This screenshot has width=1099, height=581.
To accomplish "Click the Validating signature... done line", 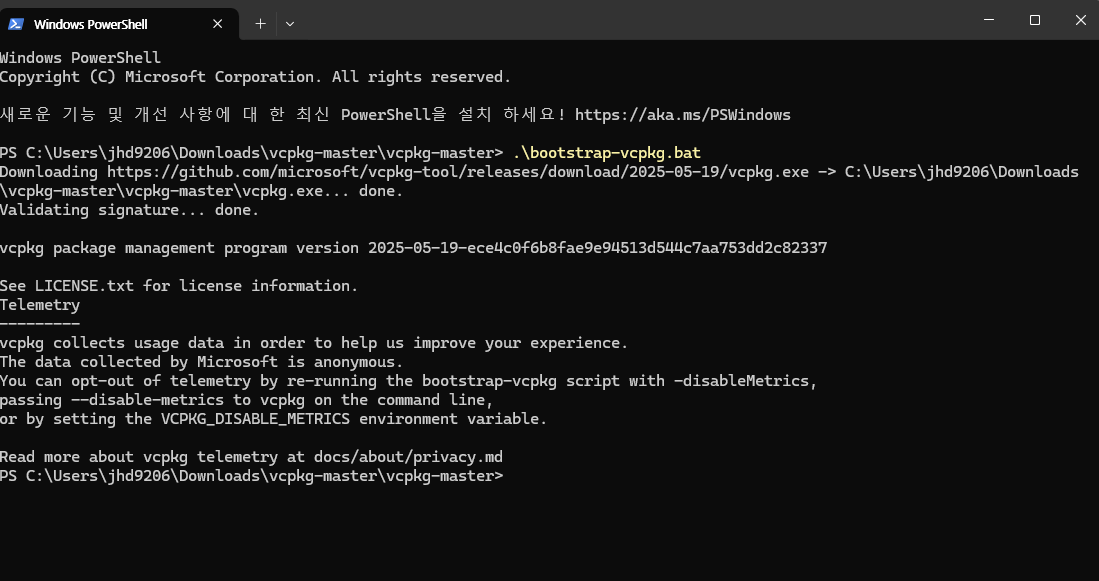I will point(130,210).
